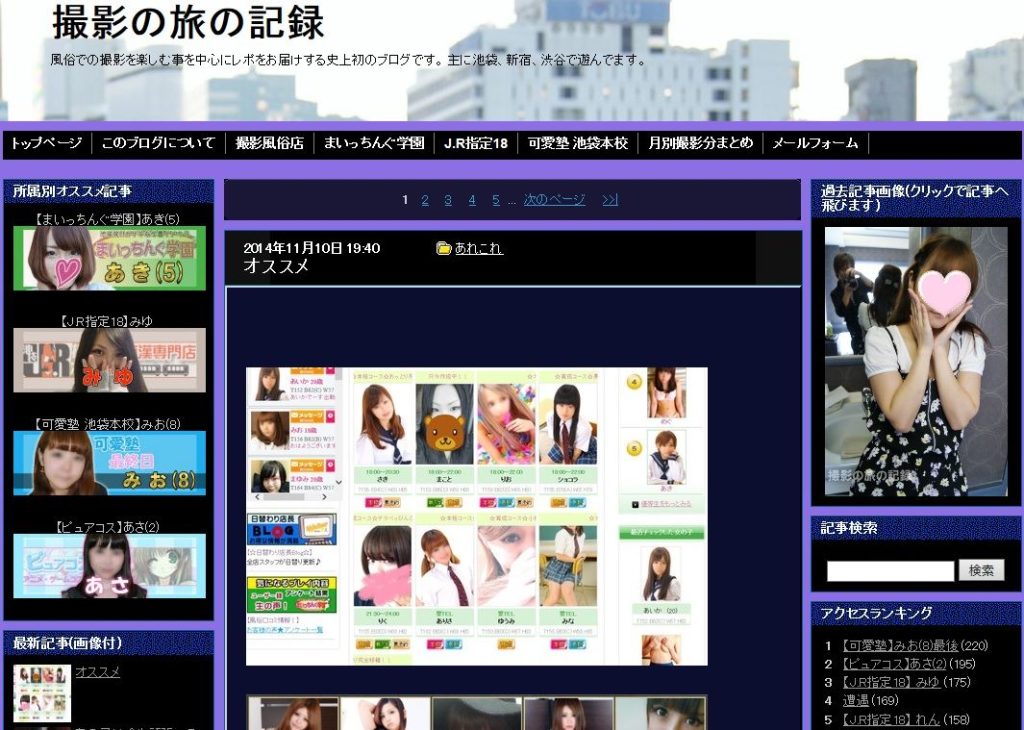Screen dimensions: 1024x730
Task: Jump to page 5 in pagination
Action: click(x=495, y=200)
